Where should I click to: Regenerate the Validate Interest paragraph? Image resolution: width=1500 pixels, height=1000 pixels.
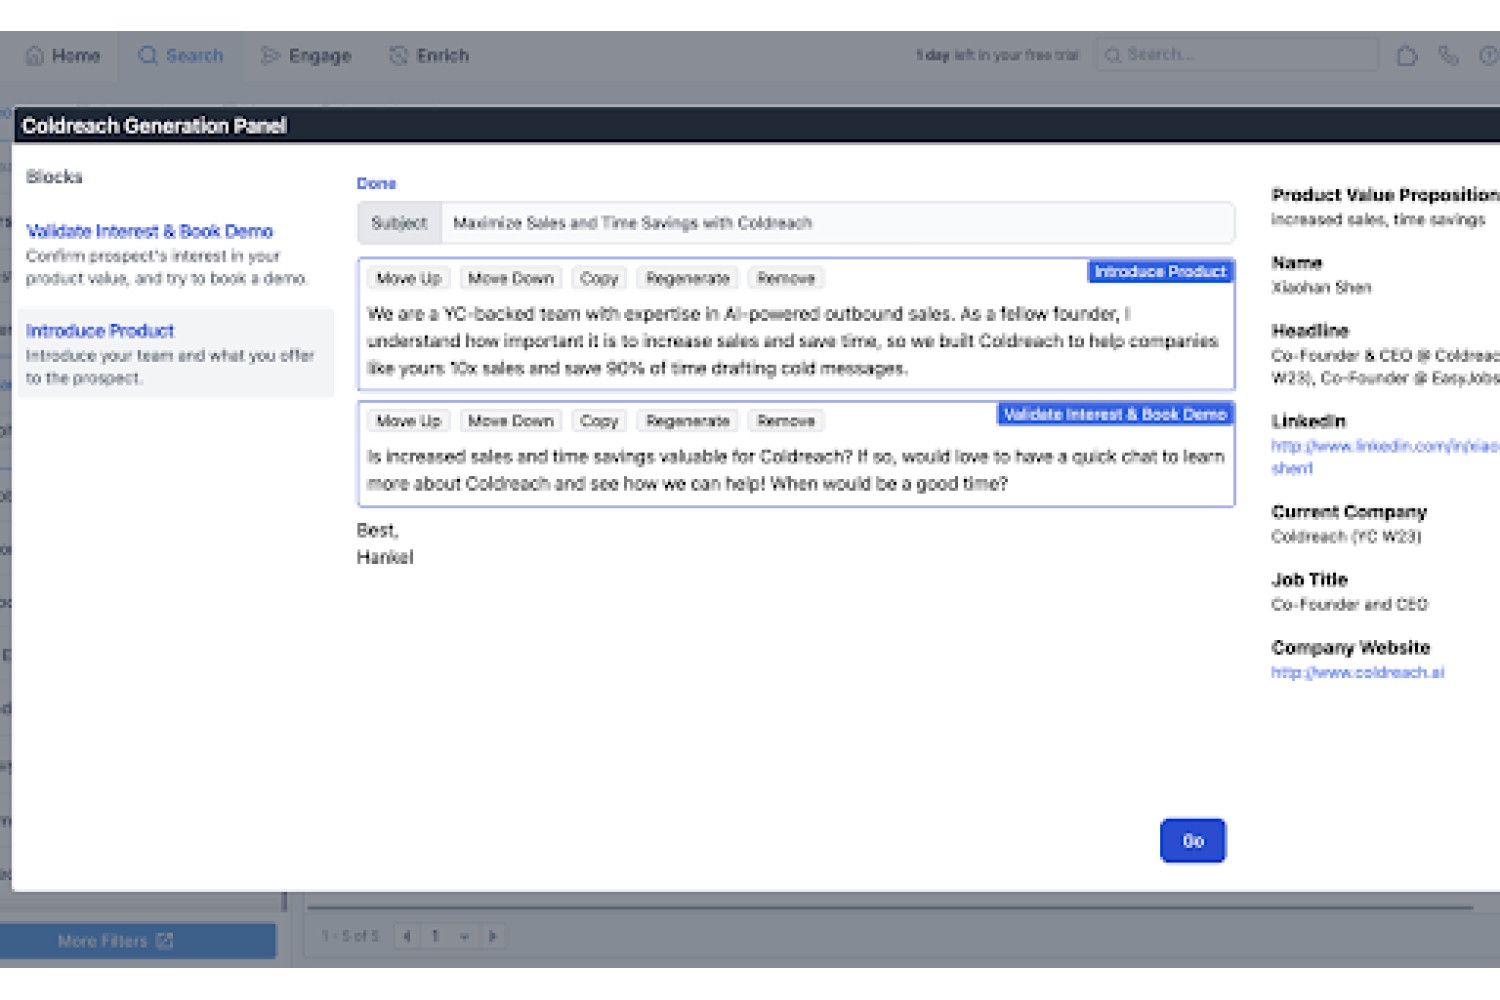(x=687, y=421)
